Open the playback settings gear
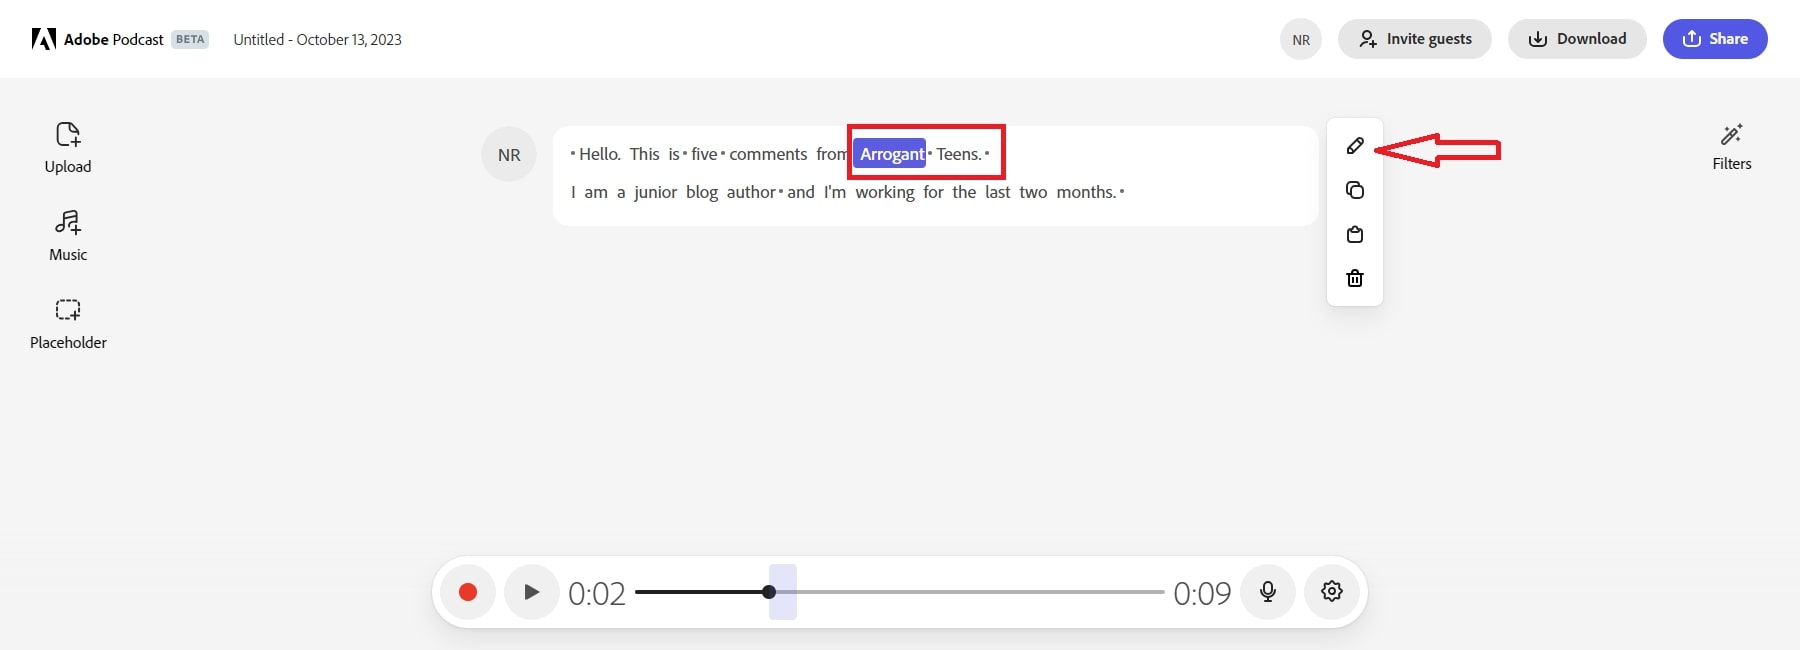Image resolution: width=1800 pixels, height=650 pixels. pos(1332,592)
